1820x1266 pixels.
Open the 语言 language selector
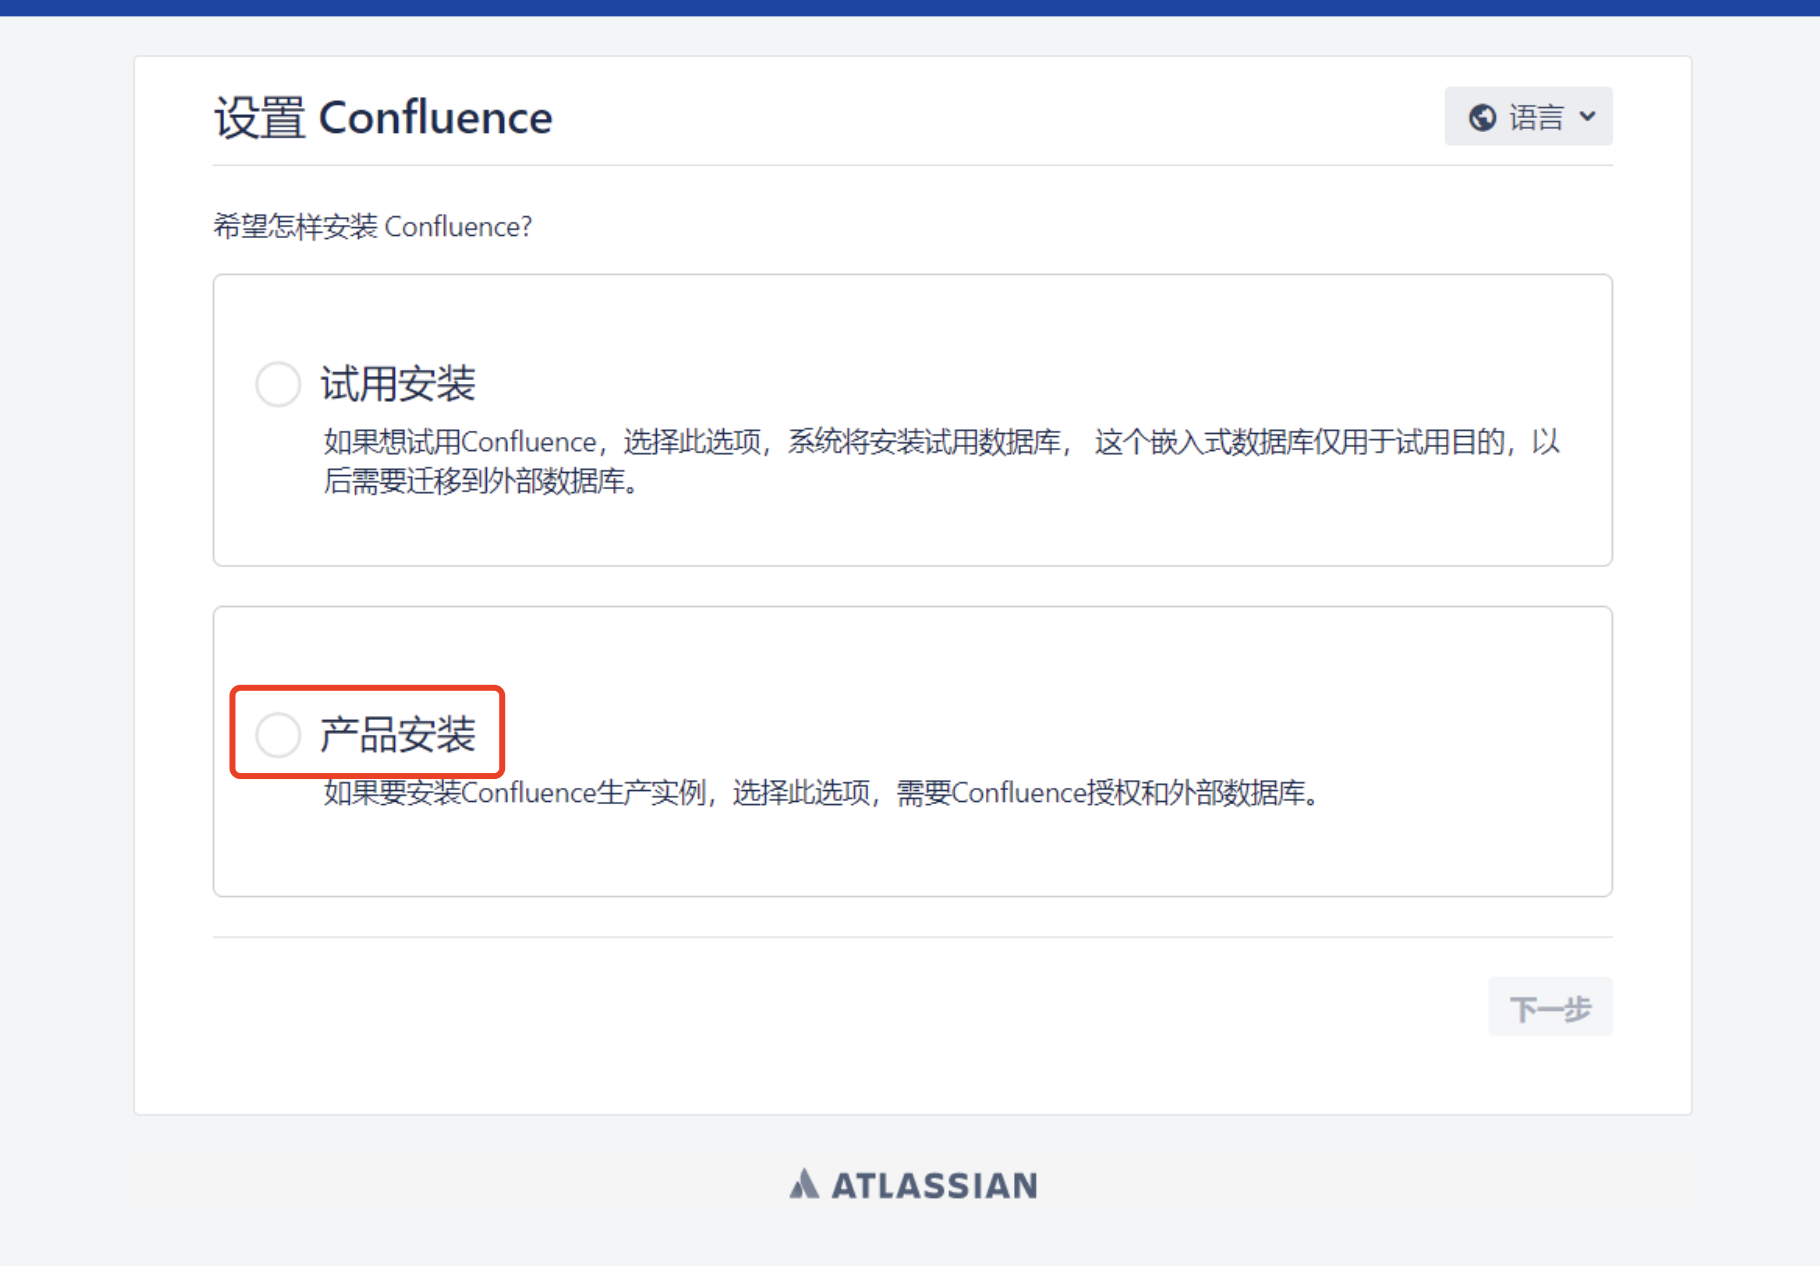pyautogui.click(x=1528, y=116)
